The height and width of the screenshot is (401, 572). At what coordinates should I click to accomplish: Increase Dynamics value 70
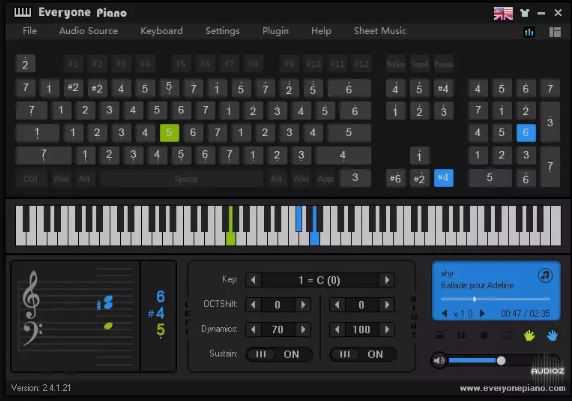click(303, 329)
